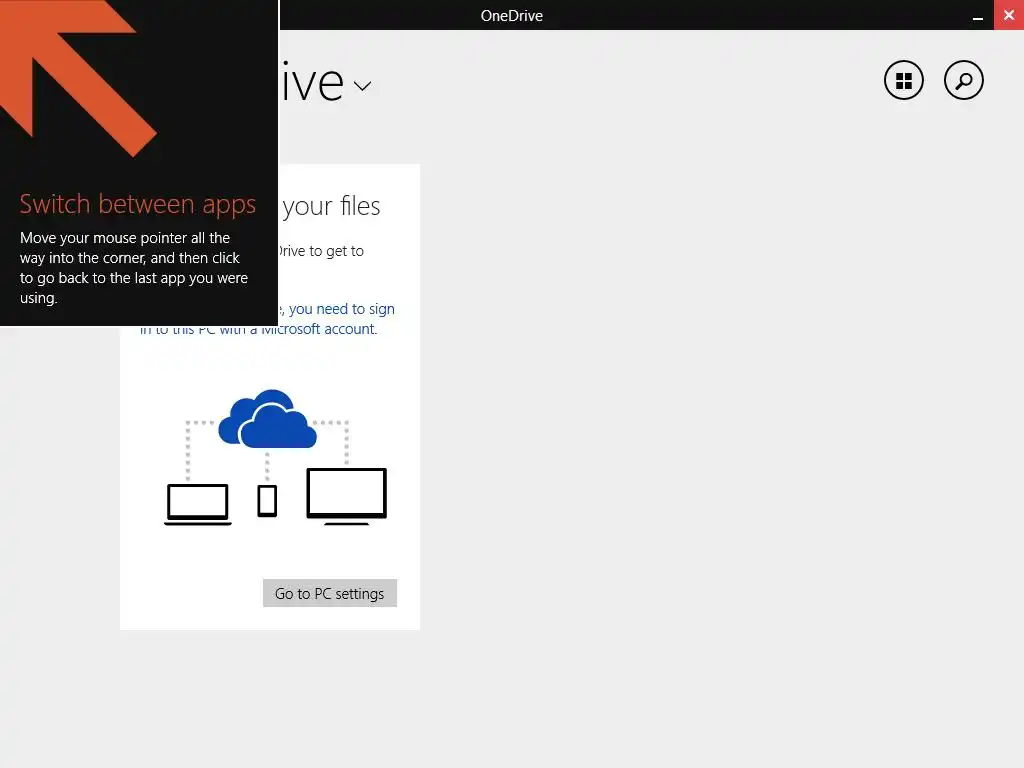Click the OneDrive title bar text
The width and height of the screenshot is (1024, 768).
tap(512, 16)
